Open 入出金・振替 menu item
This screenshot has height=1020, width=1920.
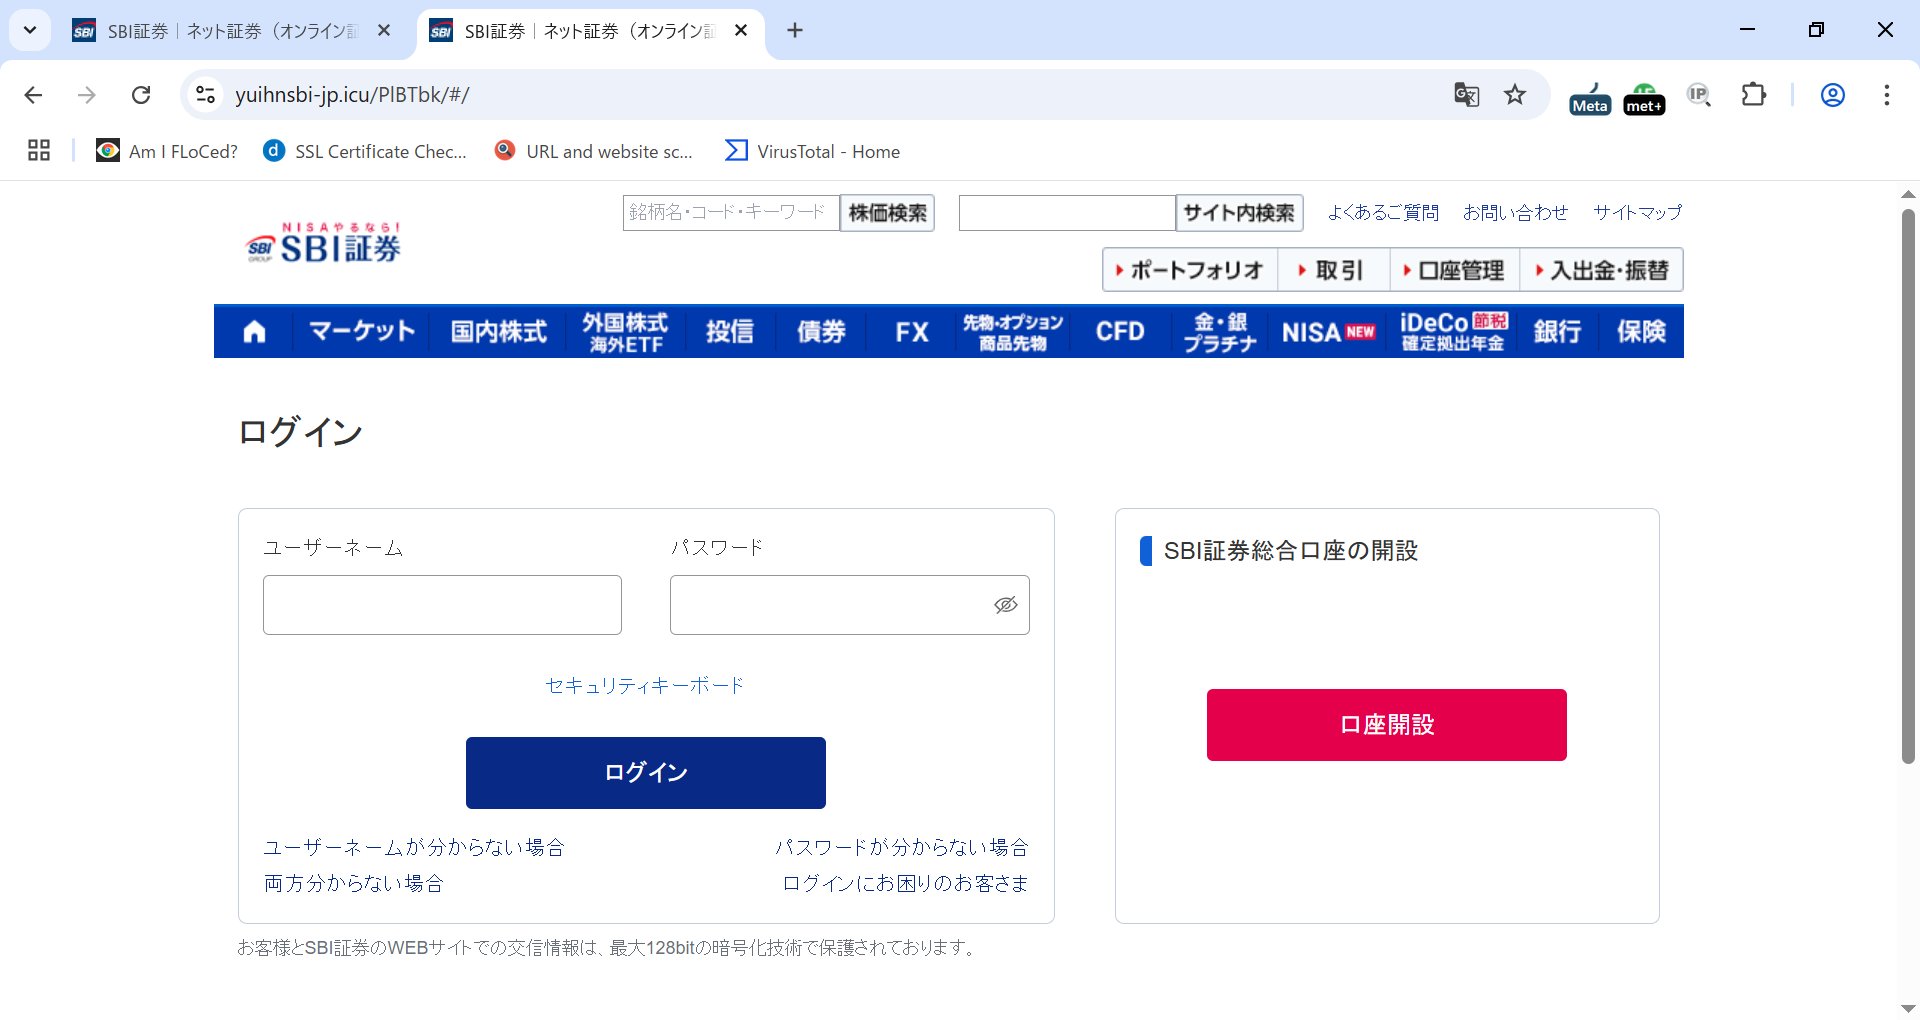(x=1602, y=270)
